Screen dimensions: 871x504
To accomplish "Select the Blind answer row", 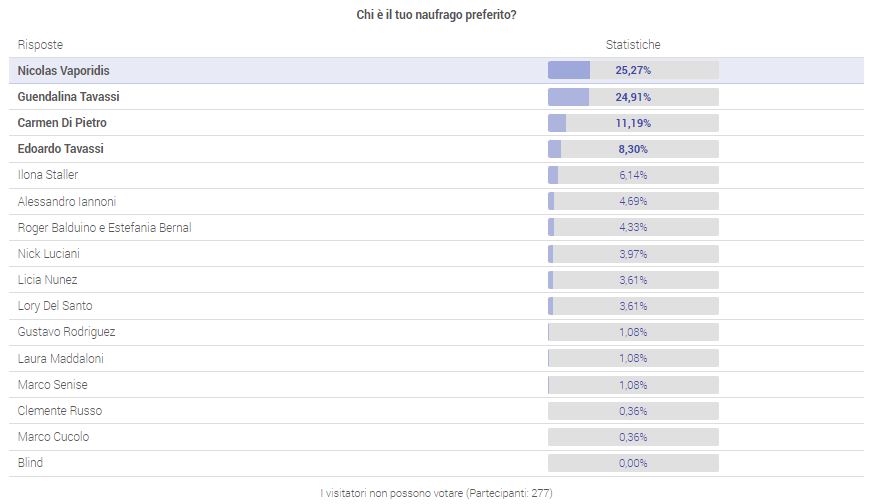I will [31, 463].
